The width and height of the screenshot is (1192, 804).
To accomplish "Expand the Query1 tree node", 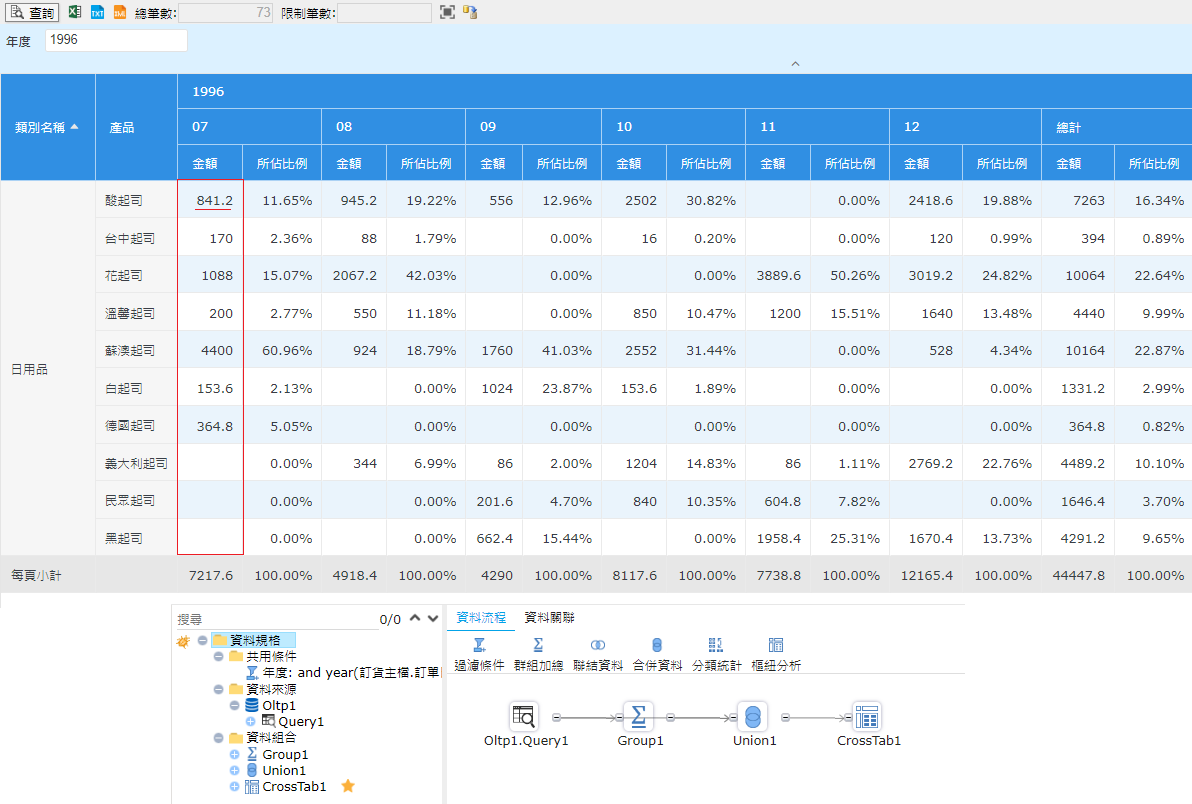I will click(x=250, y=721).
